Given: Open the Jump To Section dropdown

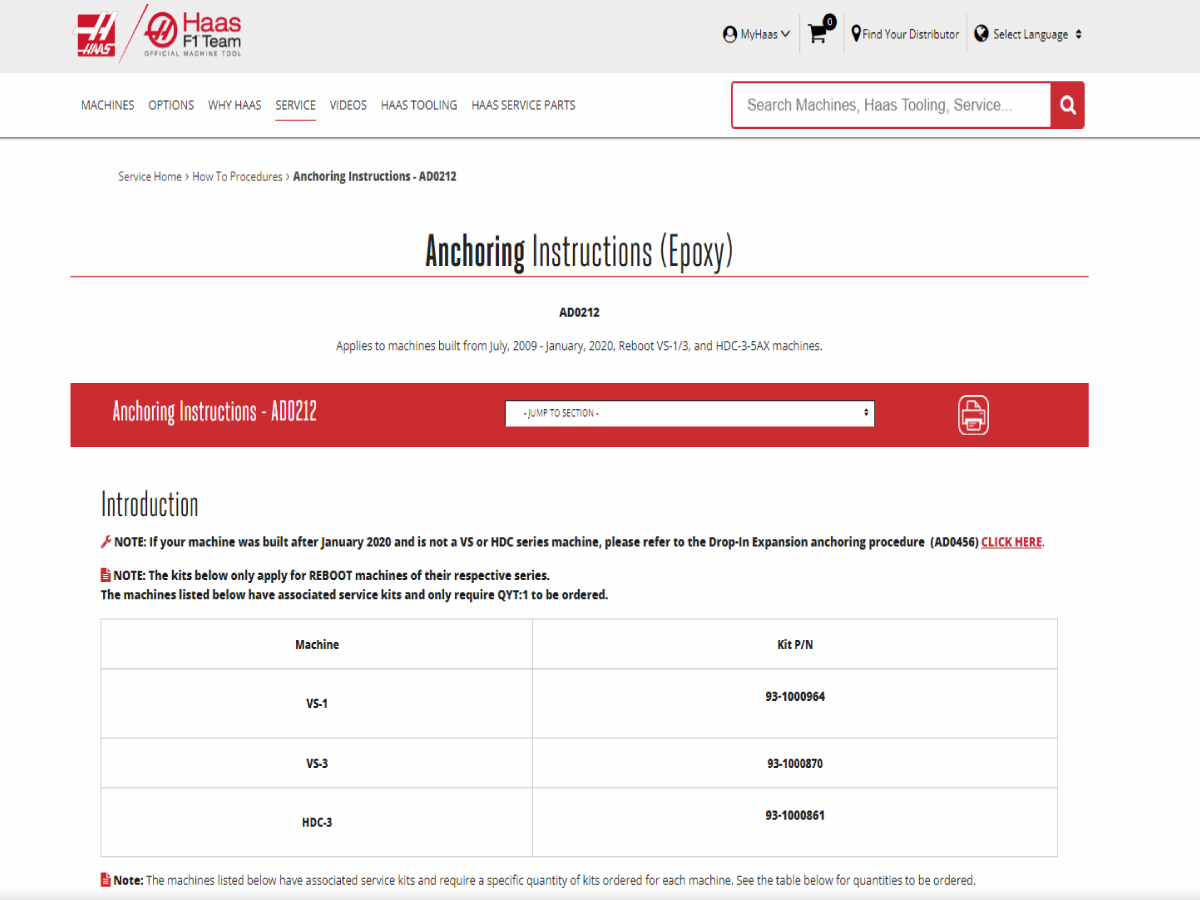Looking at the screenshot, I should pos(690,413).
